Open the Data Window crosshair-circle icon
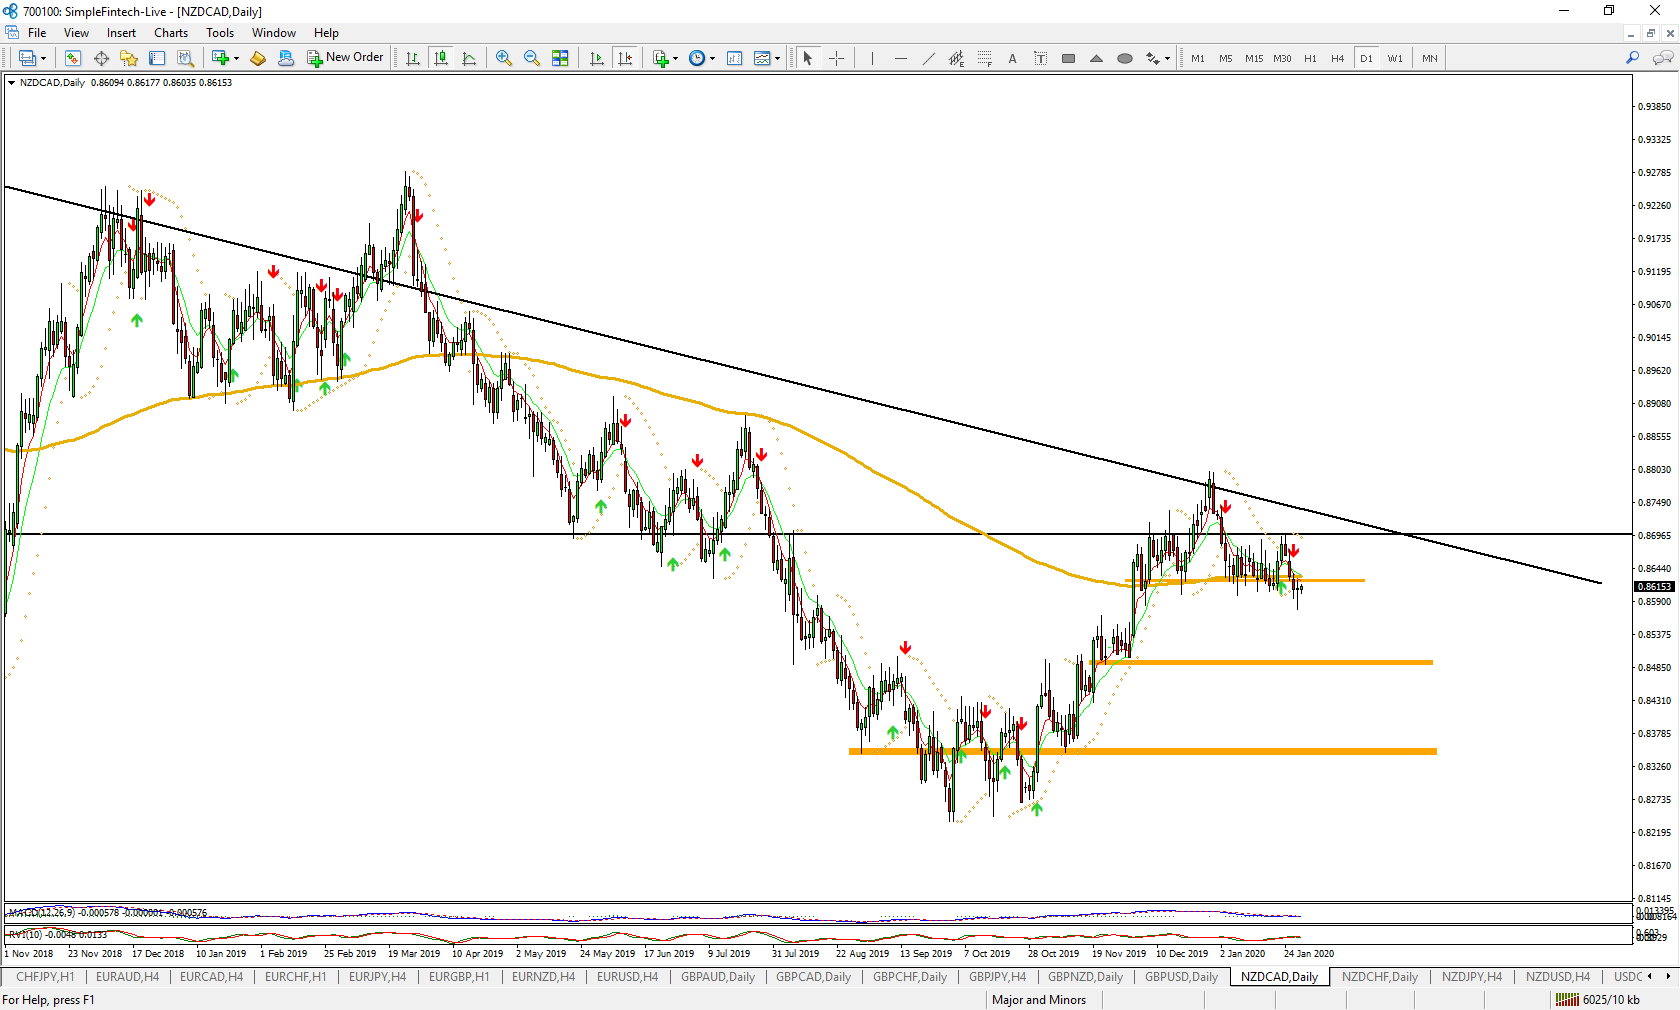Image resolution: width=1680 pixels, height=1010 pixels. tap(101, 58)
